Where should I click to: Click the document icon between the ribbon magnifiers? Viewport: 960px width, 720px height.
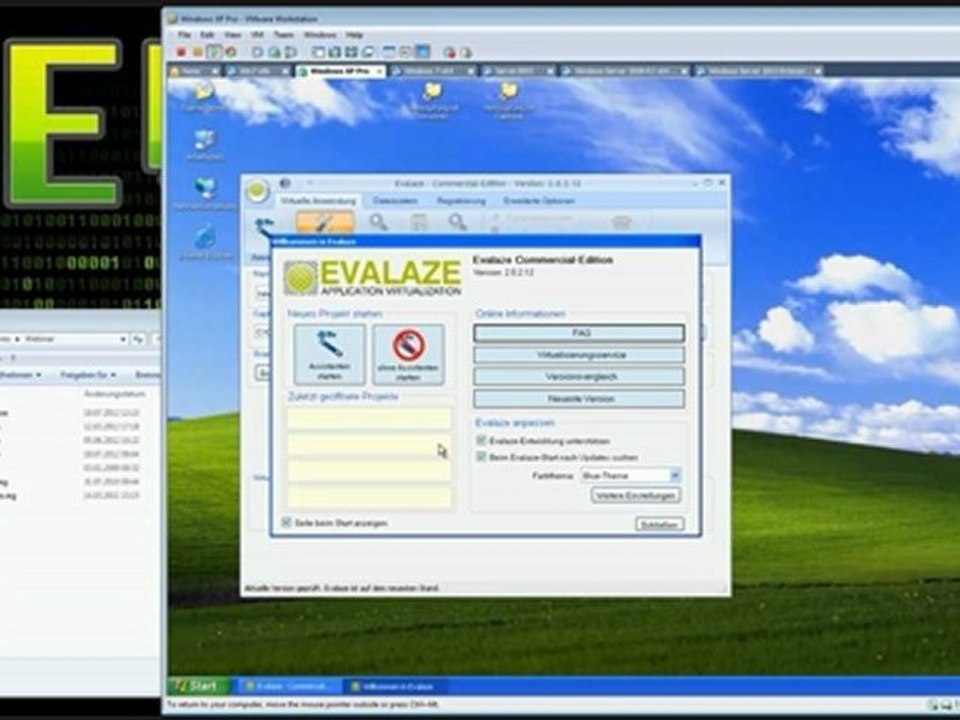(419, 222)
